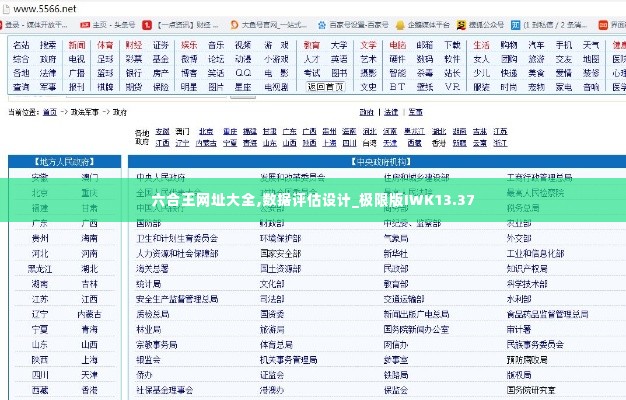Open 机关事务管理局 link
The image size is (626, 400).
[x=288, y=360]
